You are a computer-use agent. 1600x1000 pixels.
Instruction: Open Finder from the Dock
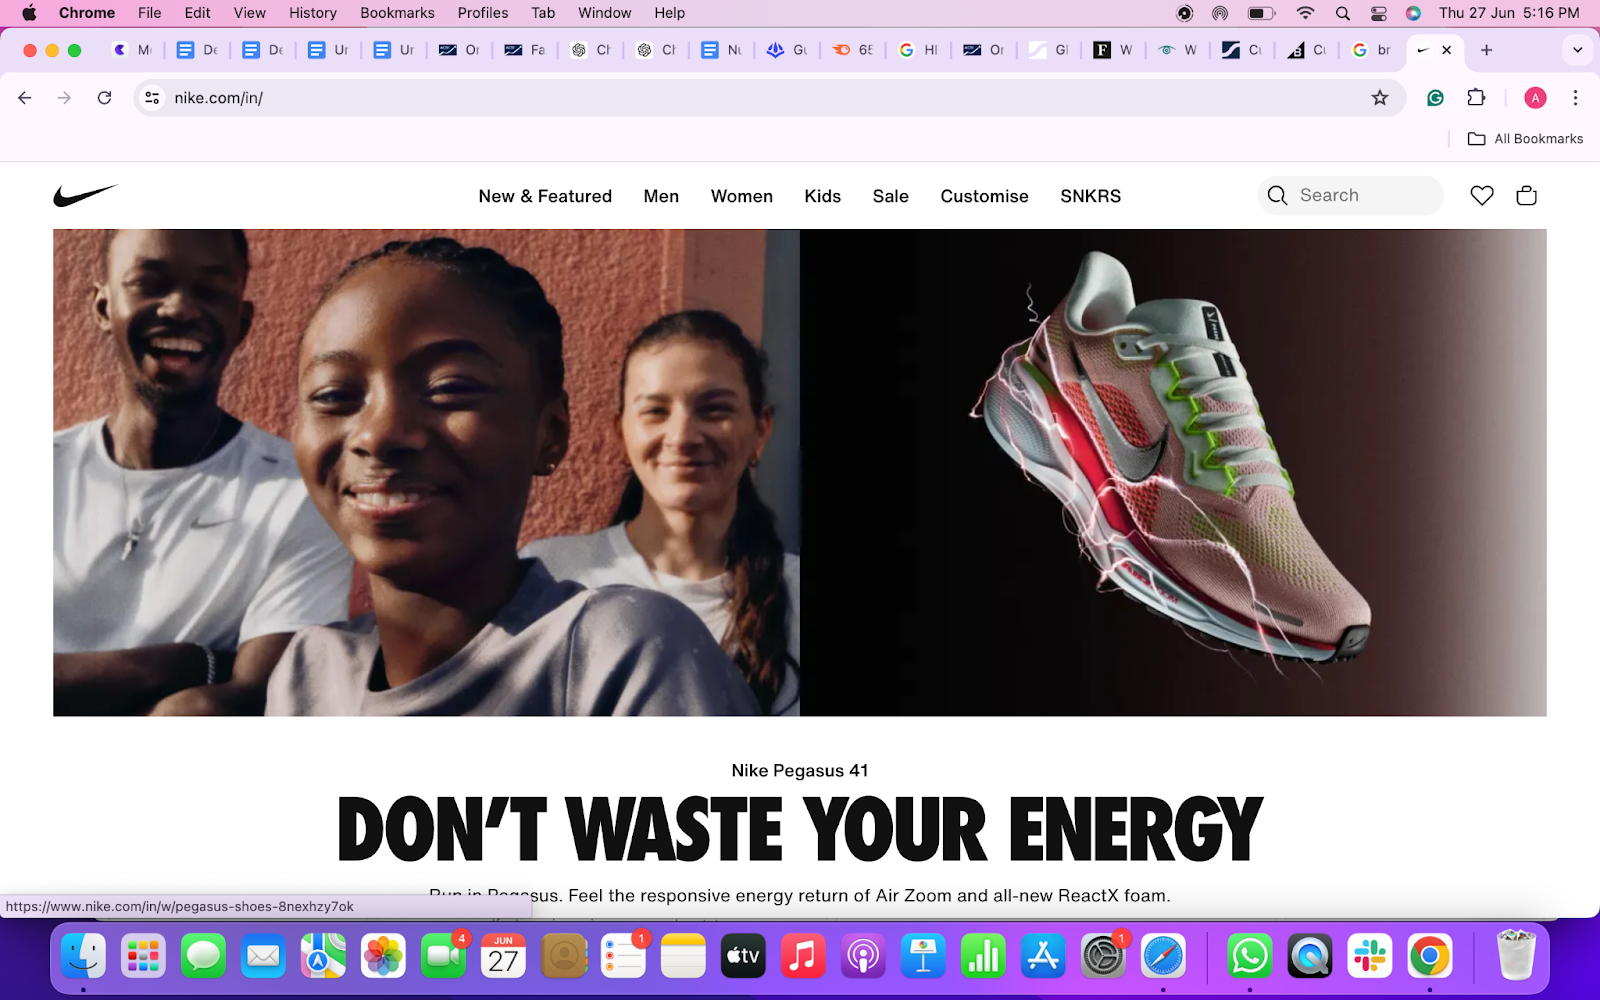point(83,957)
